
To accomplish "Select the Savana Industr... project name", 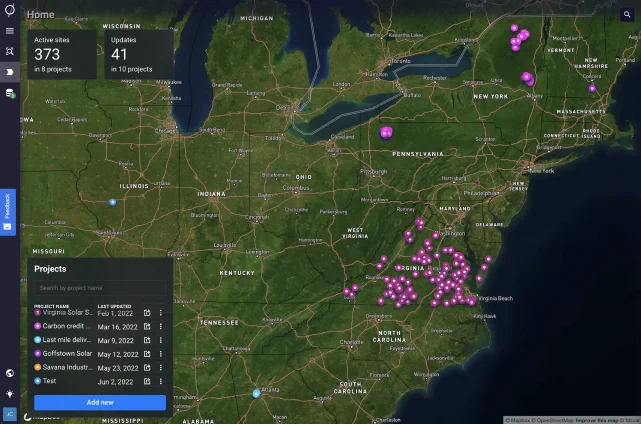I will (68, 367).
